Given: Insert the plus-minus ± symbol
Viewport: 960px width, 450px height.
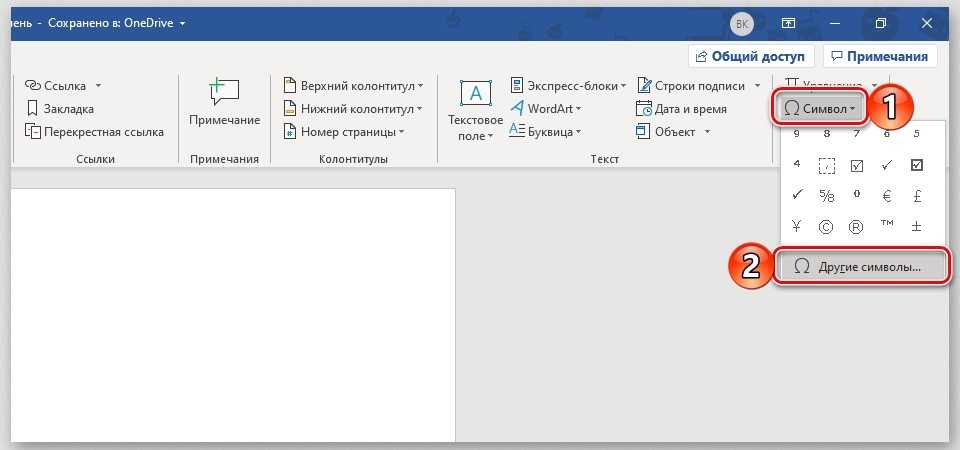Looking at the screenshot, I should coord(917,226).
